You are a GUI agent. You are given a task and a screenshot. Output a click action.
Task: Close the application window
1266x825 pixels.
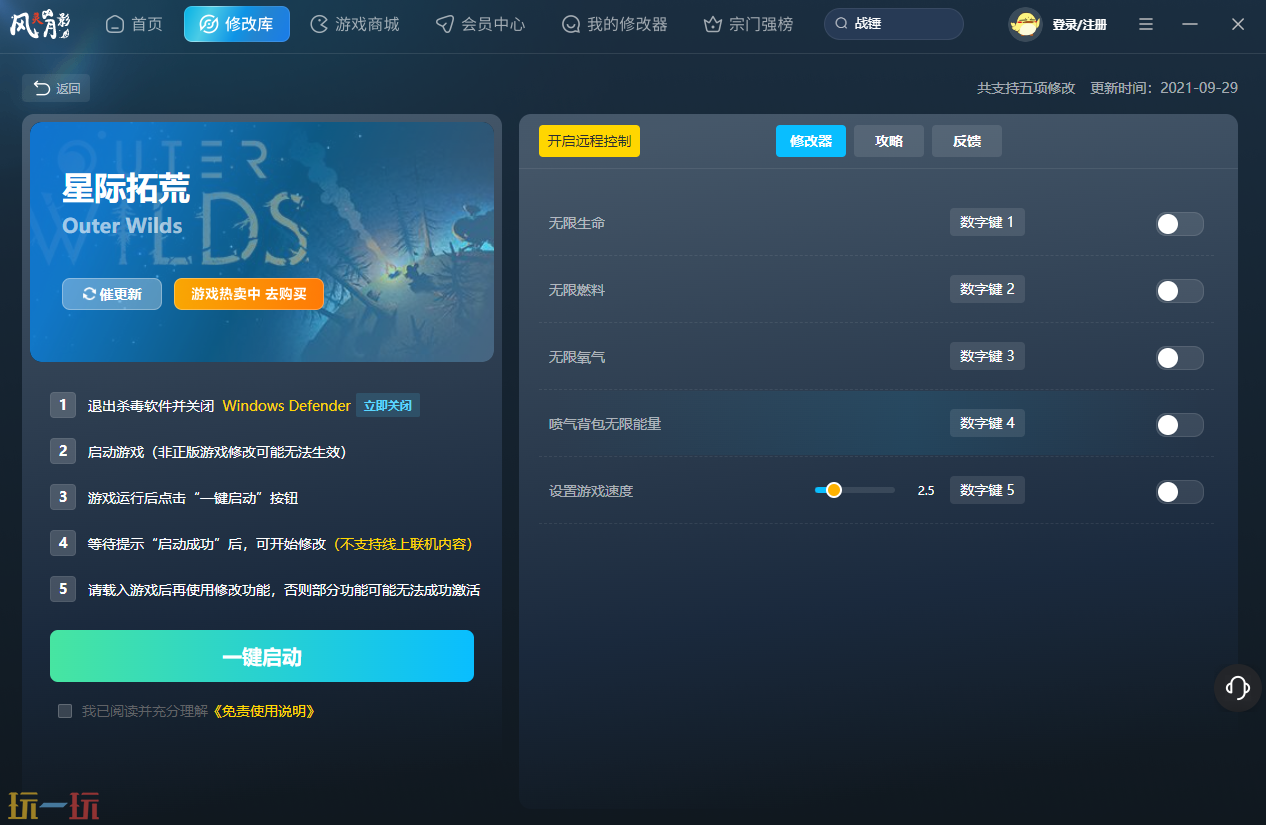[x=1238, y=24]
